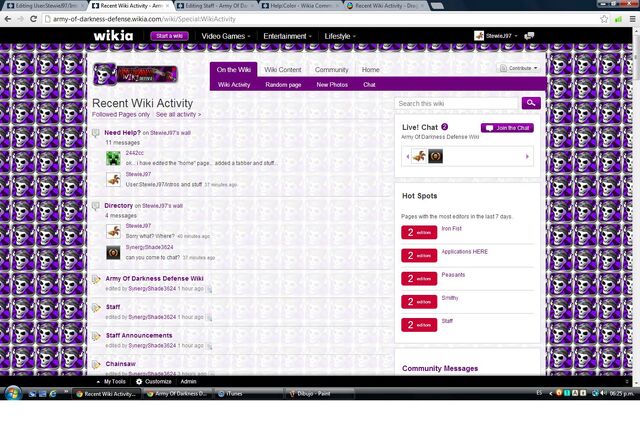Select Wiki Content tab
This screenshot has height=427, width=640.
coord(282,70)
